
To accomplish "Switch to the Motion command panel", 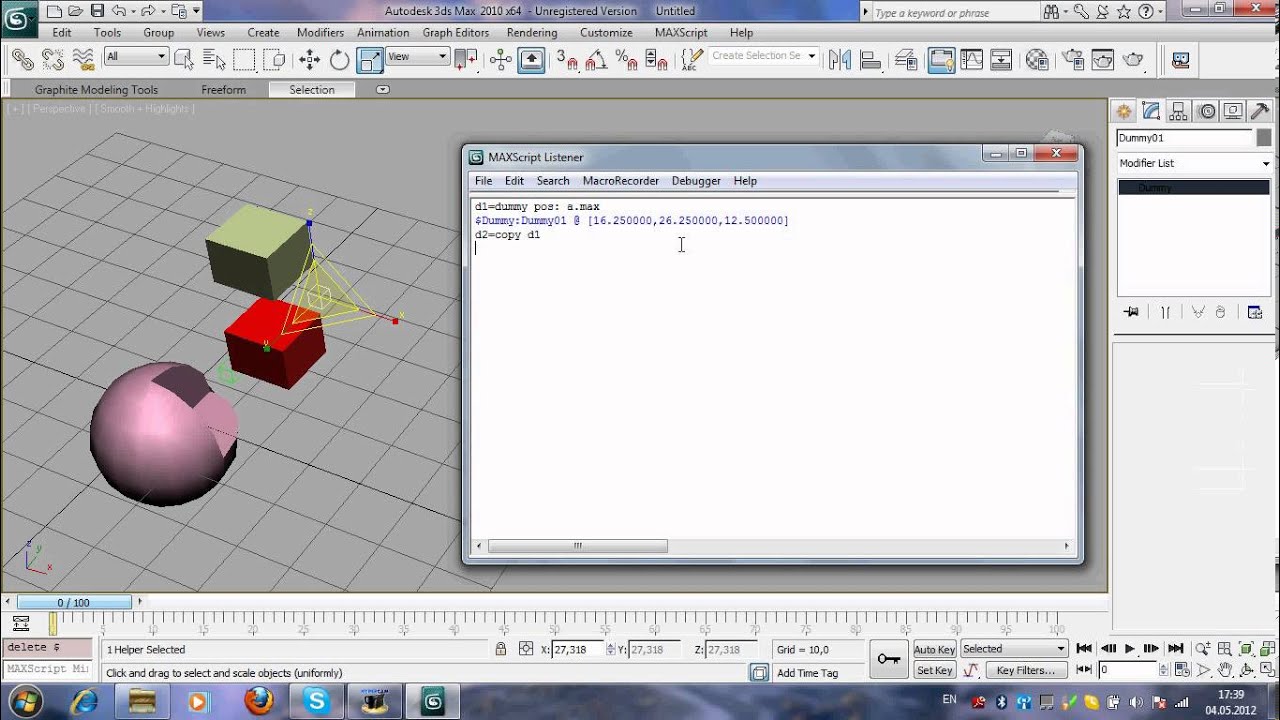I will click(x=1207, y=111).
